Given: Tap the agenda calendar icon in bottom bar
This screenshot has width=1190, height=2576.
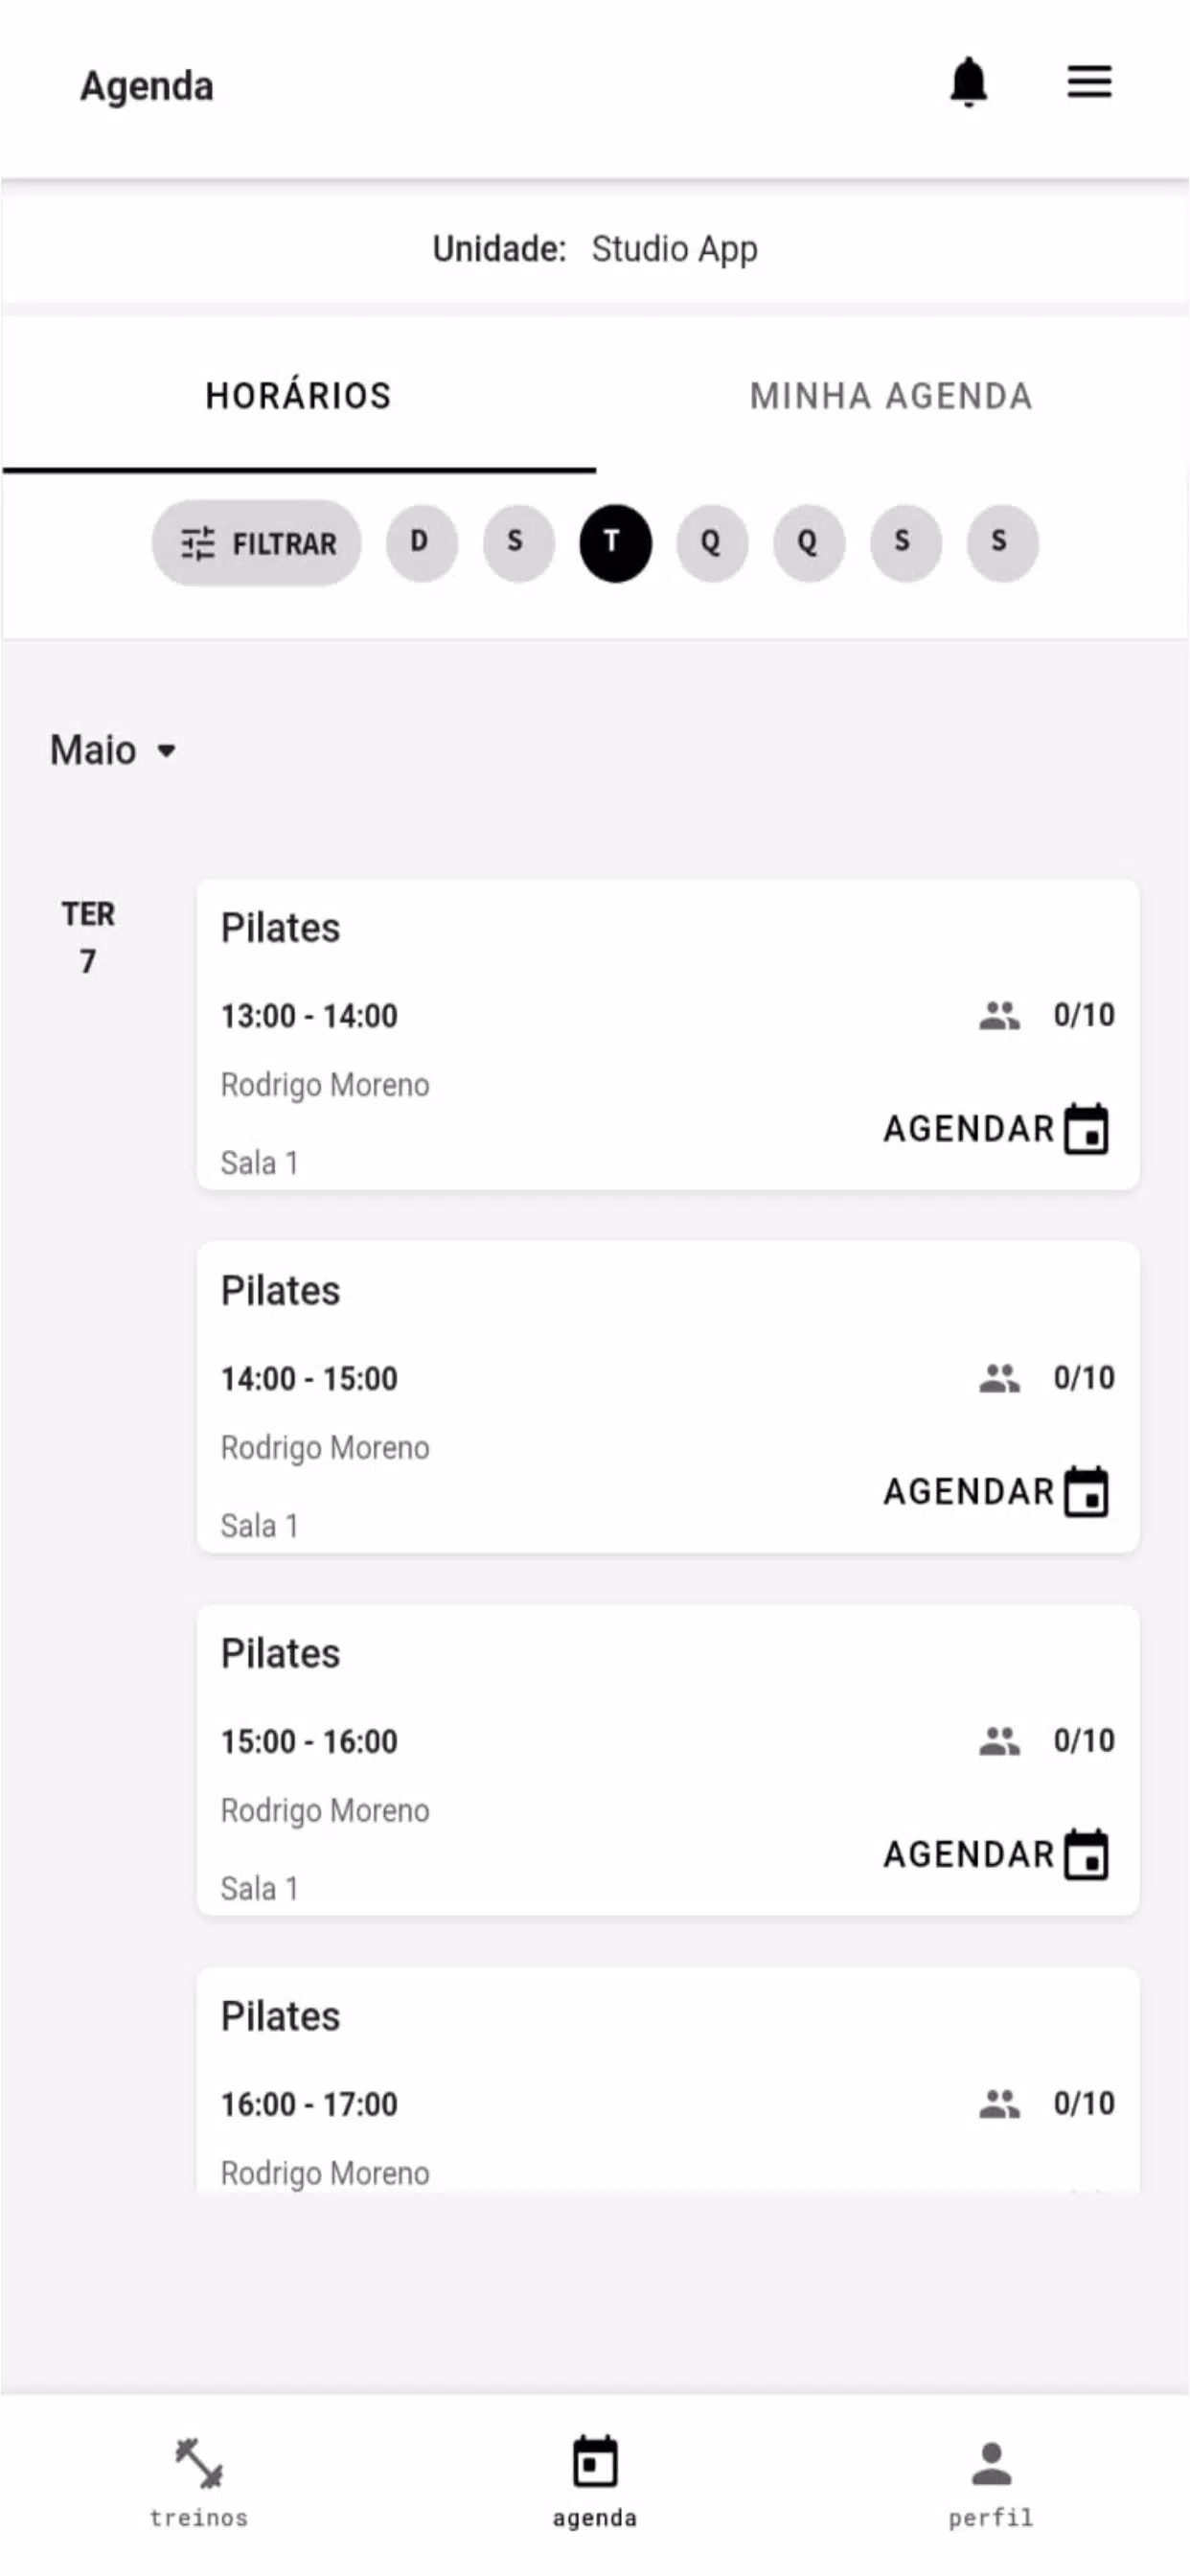Looking at the screenshot, I should [595, 2462].
